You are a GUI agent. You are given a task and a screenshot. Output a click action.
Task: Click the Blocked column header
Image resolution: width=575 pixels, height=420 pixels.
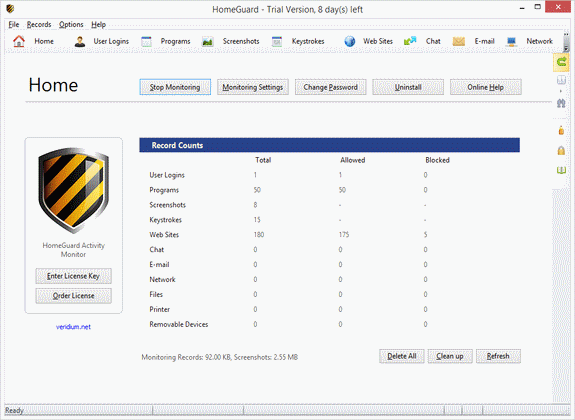437,160
